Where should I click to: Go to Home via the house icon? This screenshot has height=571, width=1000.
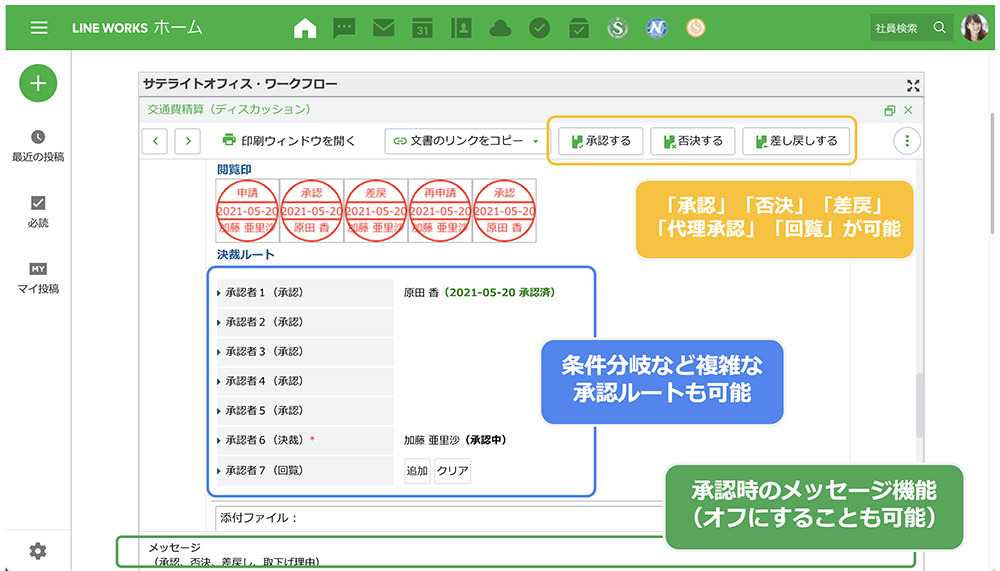[305, 28]
